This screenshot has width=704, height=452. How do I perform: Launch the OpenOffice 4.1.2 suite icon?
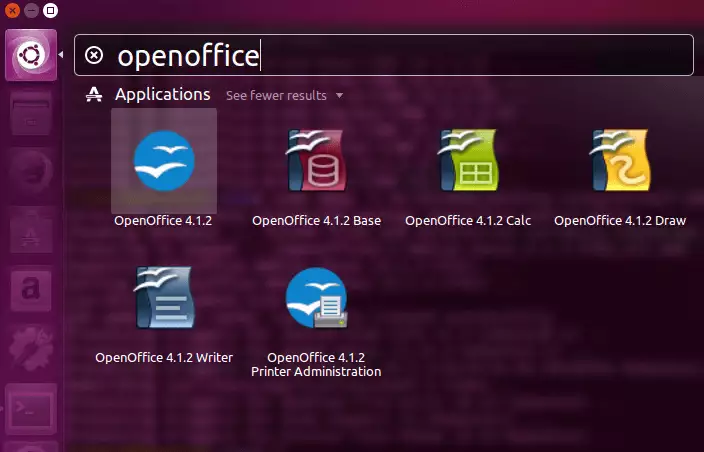(x=164, y=161)
